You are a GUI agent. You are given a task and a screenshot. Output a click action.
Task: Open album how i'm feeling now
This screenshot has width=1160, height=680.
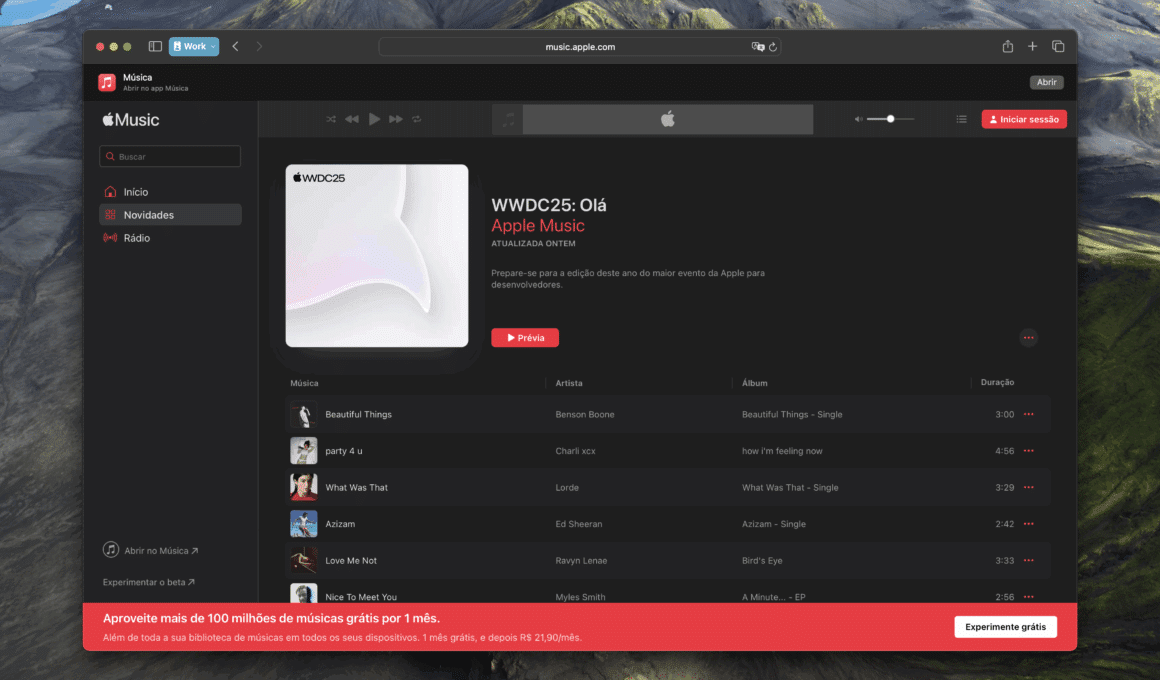tap(782, 451)
